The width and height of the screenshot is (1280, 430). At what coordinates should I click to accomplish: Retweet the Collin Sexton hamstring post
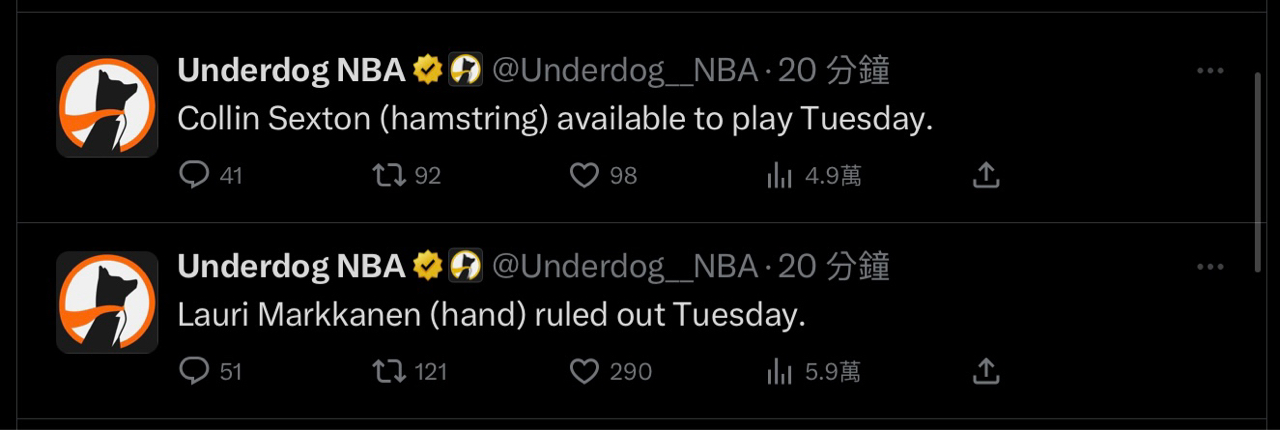[x=389, y=176]
